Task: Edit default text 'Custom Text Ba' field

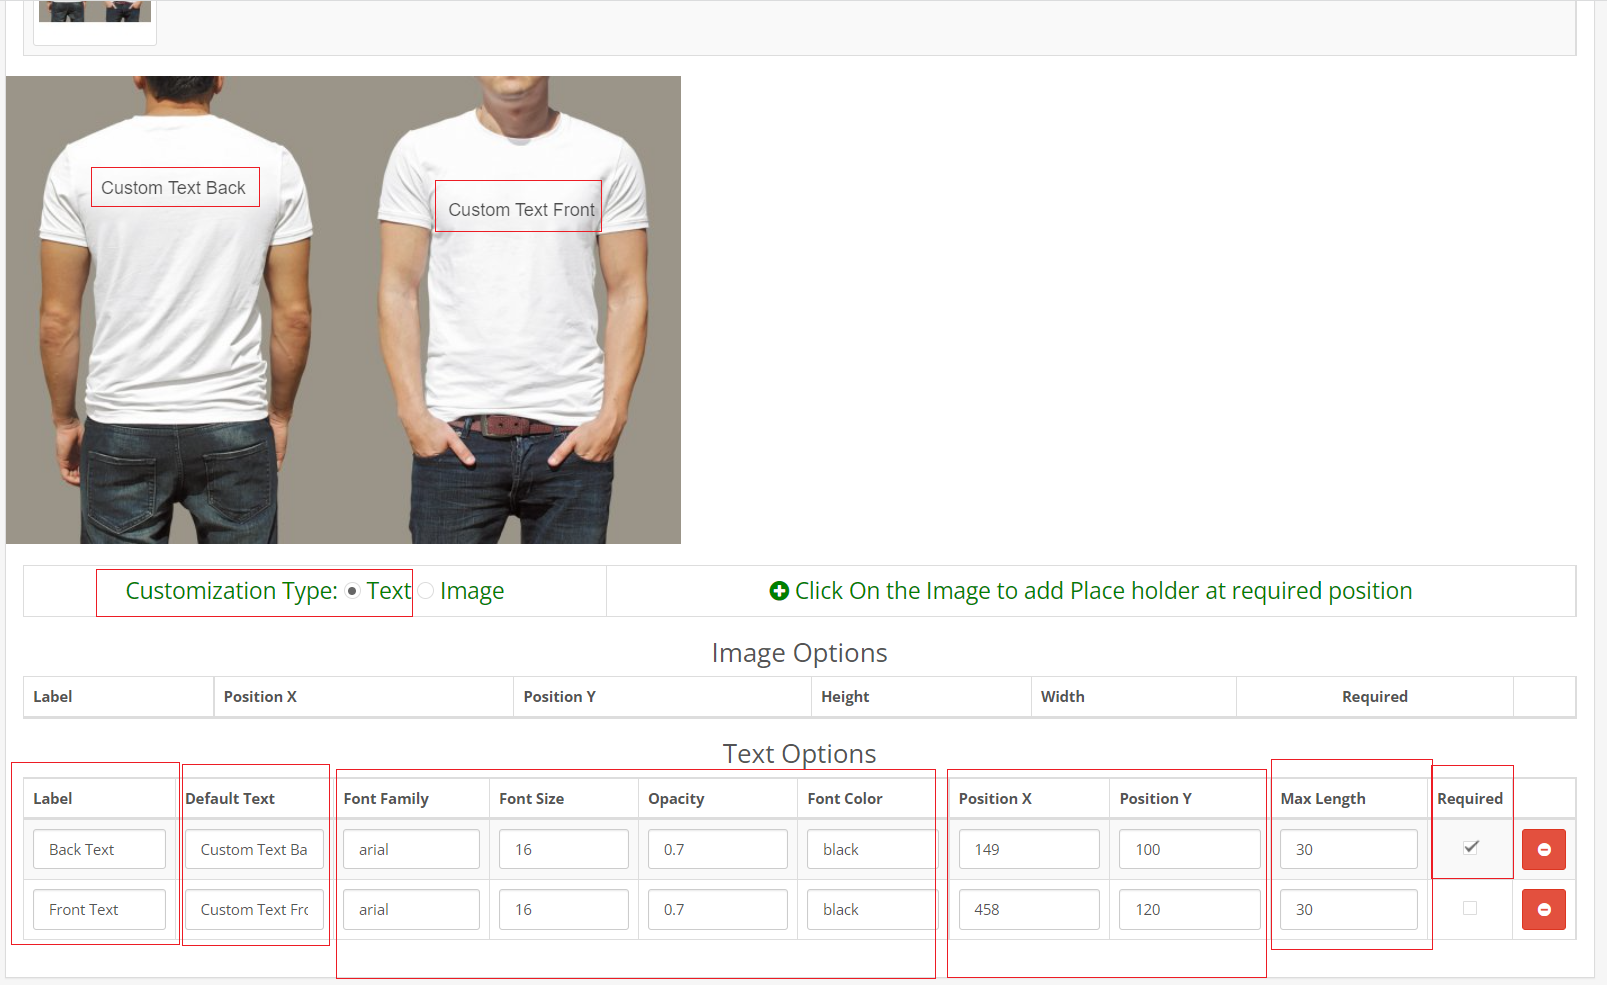Action: coord(254,849)
